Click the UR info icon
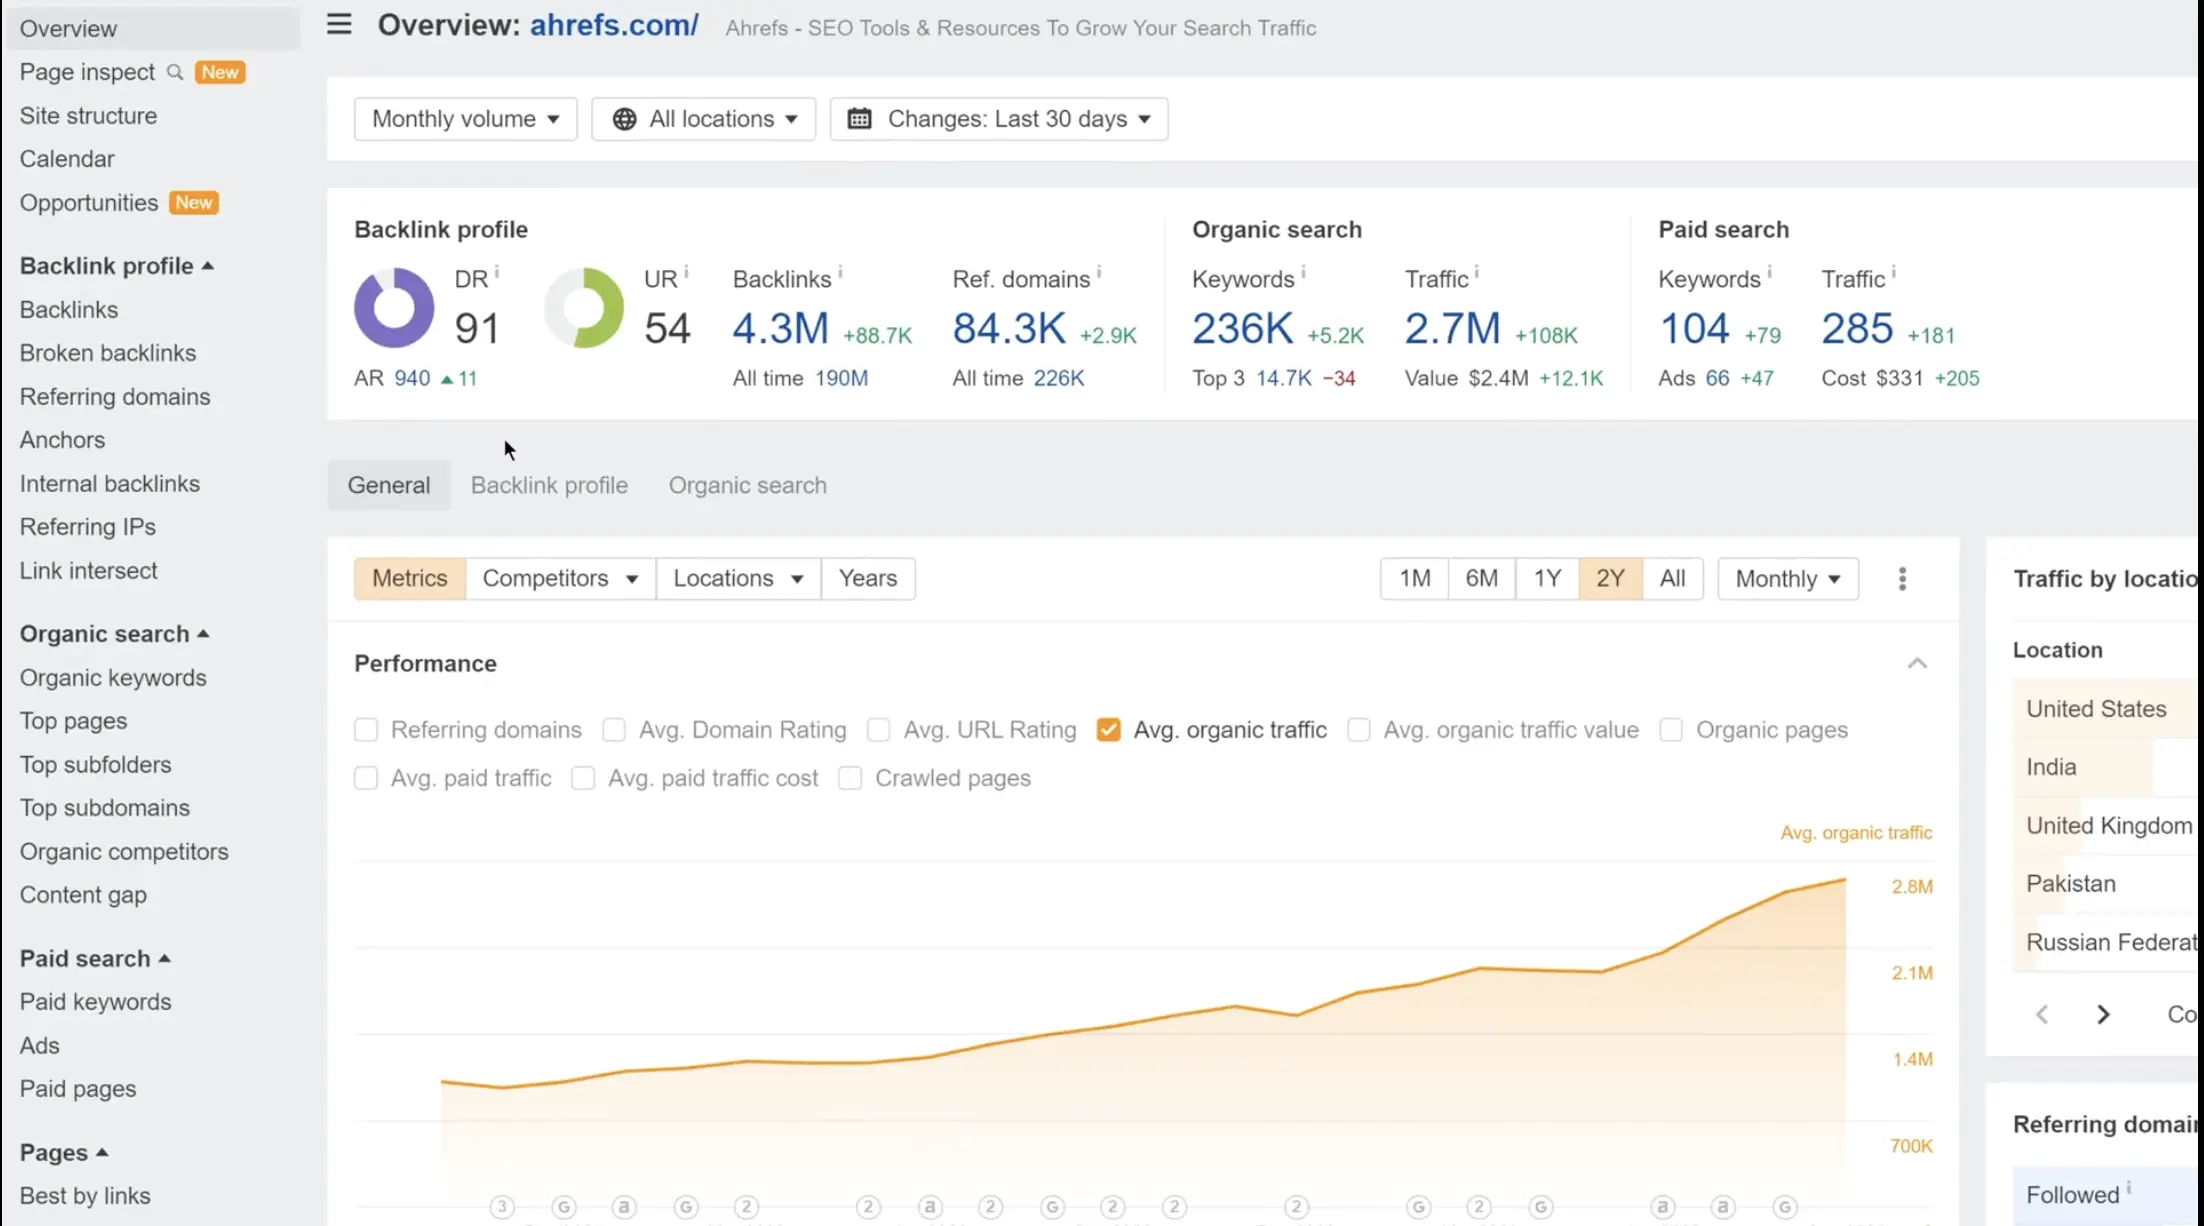Screen dimensions: 2204x1226 pos(686,272)
